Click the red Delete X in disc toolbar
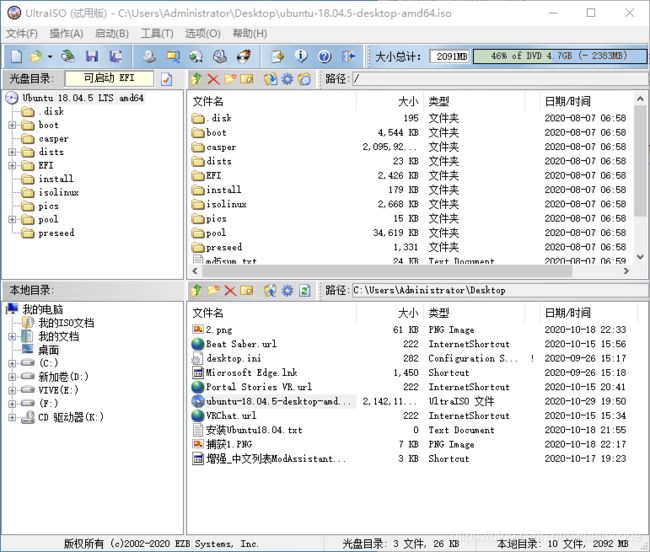The image size is (650, 552). pyautogui.click(x=213, y=79)
